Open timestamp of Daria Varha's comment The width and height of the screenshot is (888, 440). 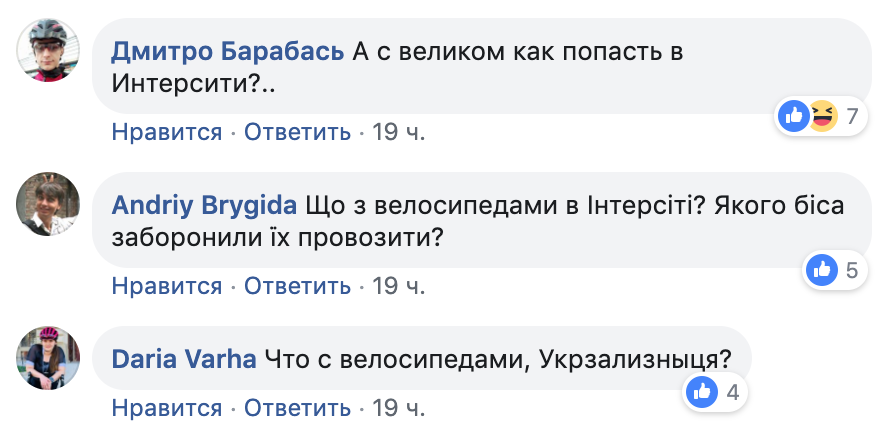pos(399,408)
